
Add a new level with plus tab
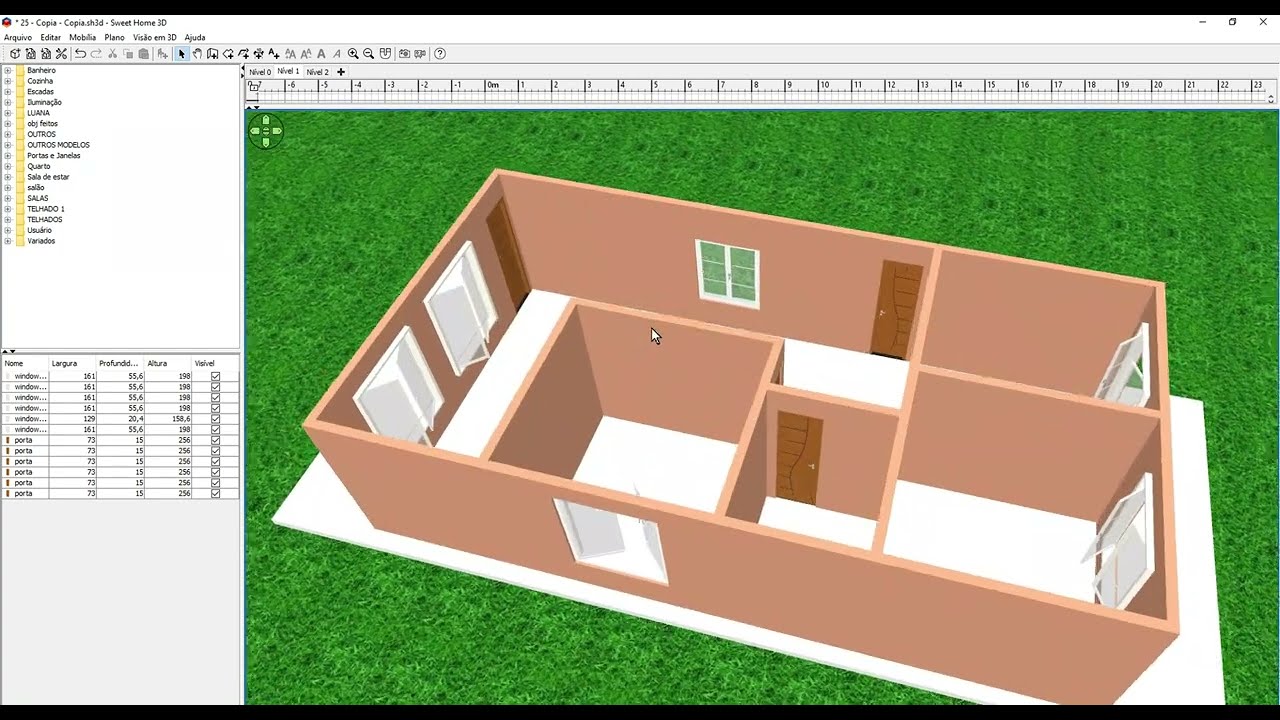click(x=341, y=72)
